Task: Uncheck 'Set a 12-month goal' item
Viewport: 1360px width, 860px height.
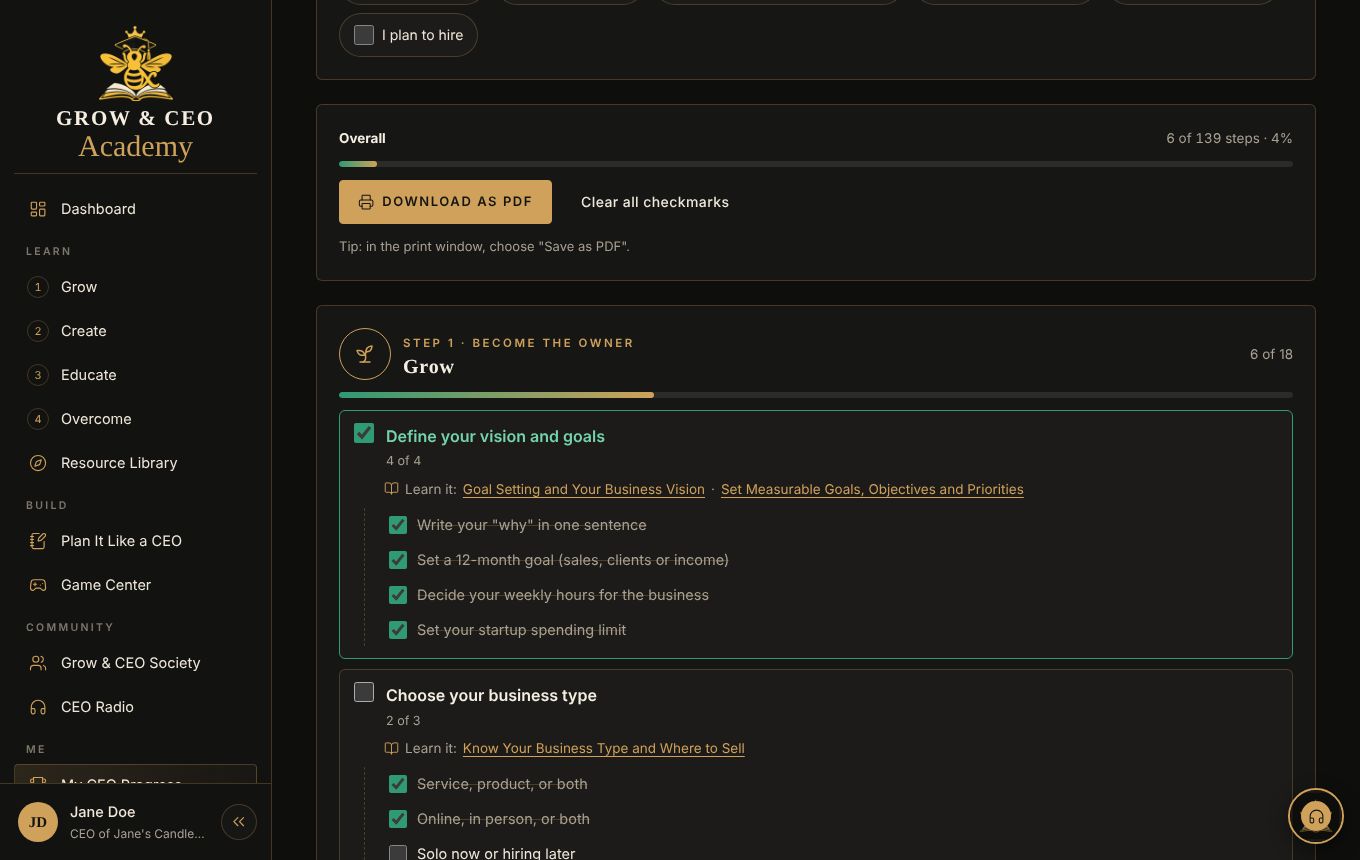Action: 398,560
